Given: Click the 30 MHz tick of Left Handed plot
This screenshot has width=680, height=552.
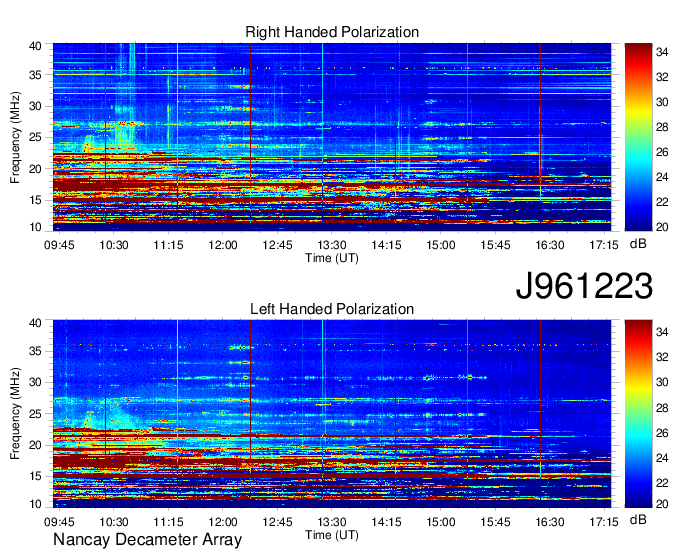Looking at the screenshot, I should pos(35,382).
